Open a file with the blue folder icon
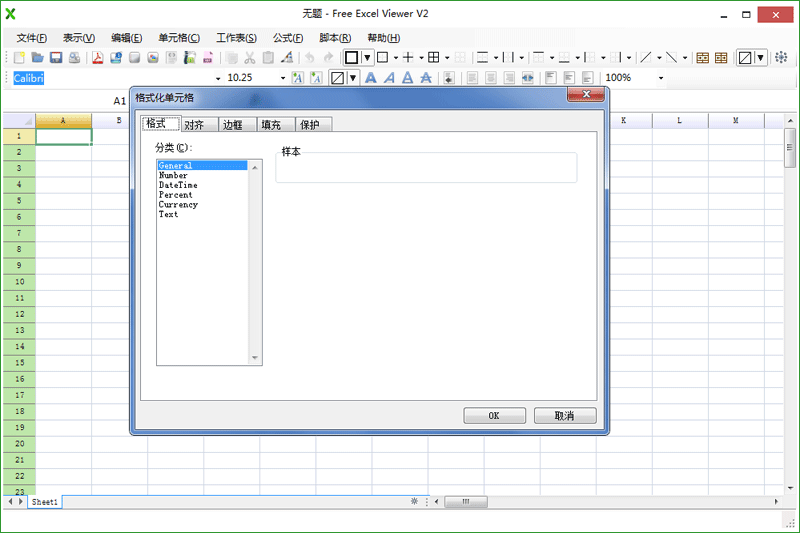The height and width of the screenshot is (533, 800). point(38,58)
